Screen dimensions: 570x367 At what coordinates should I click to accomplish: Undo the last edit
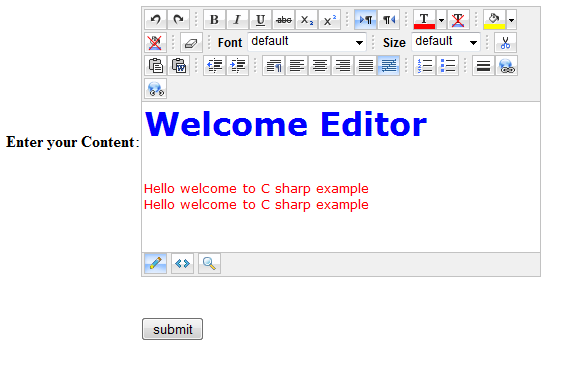[x=156, y=20]
